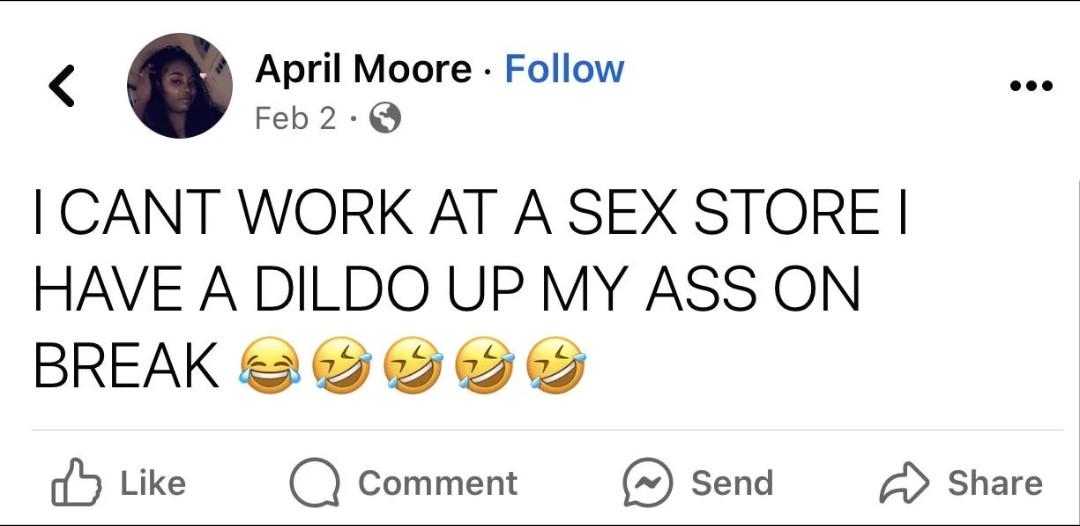Open April Moore's profile picture
Image resolution: width=1080 pixels, height=526 pixels.
click(x=180, y=86)
